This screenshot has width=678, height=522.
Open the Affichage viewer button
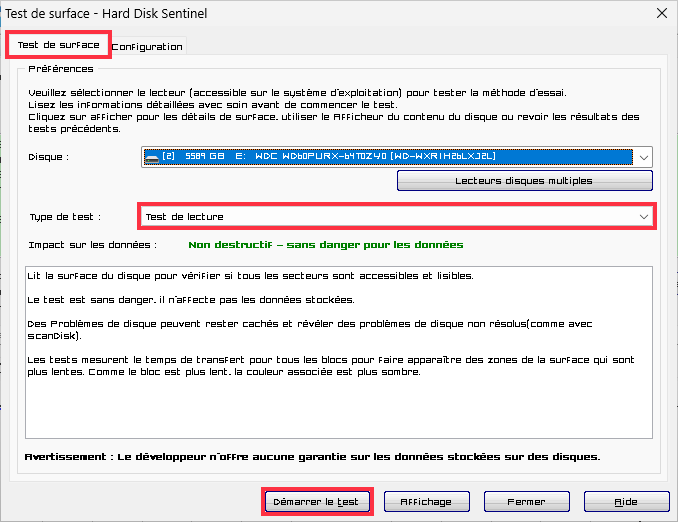point(425,501)
